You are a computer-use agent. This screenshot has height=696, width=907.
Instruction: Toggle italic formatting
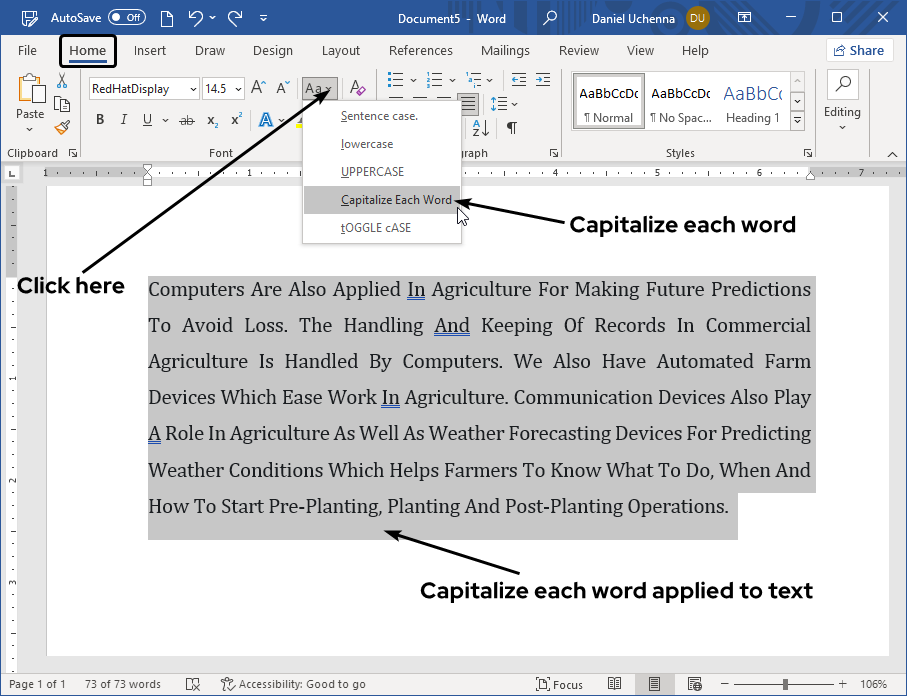click(123, 119)
